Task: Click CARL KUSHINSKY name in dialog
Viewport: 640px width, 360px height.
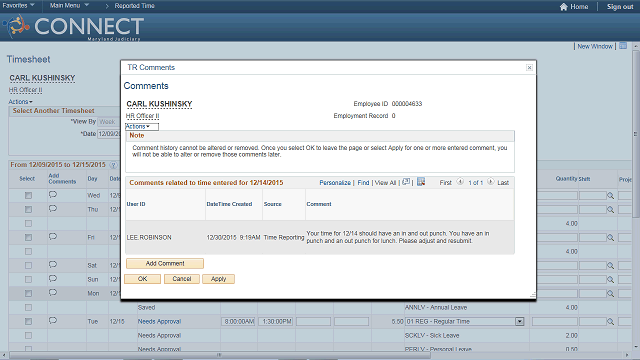Action: (x=159, y=104)
